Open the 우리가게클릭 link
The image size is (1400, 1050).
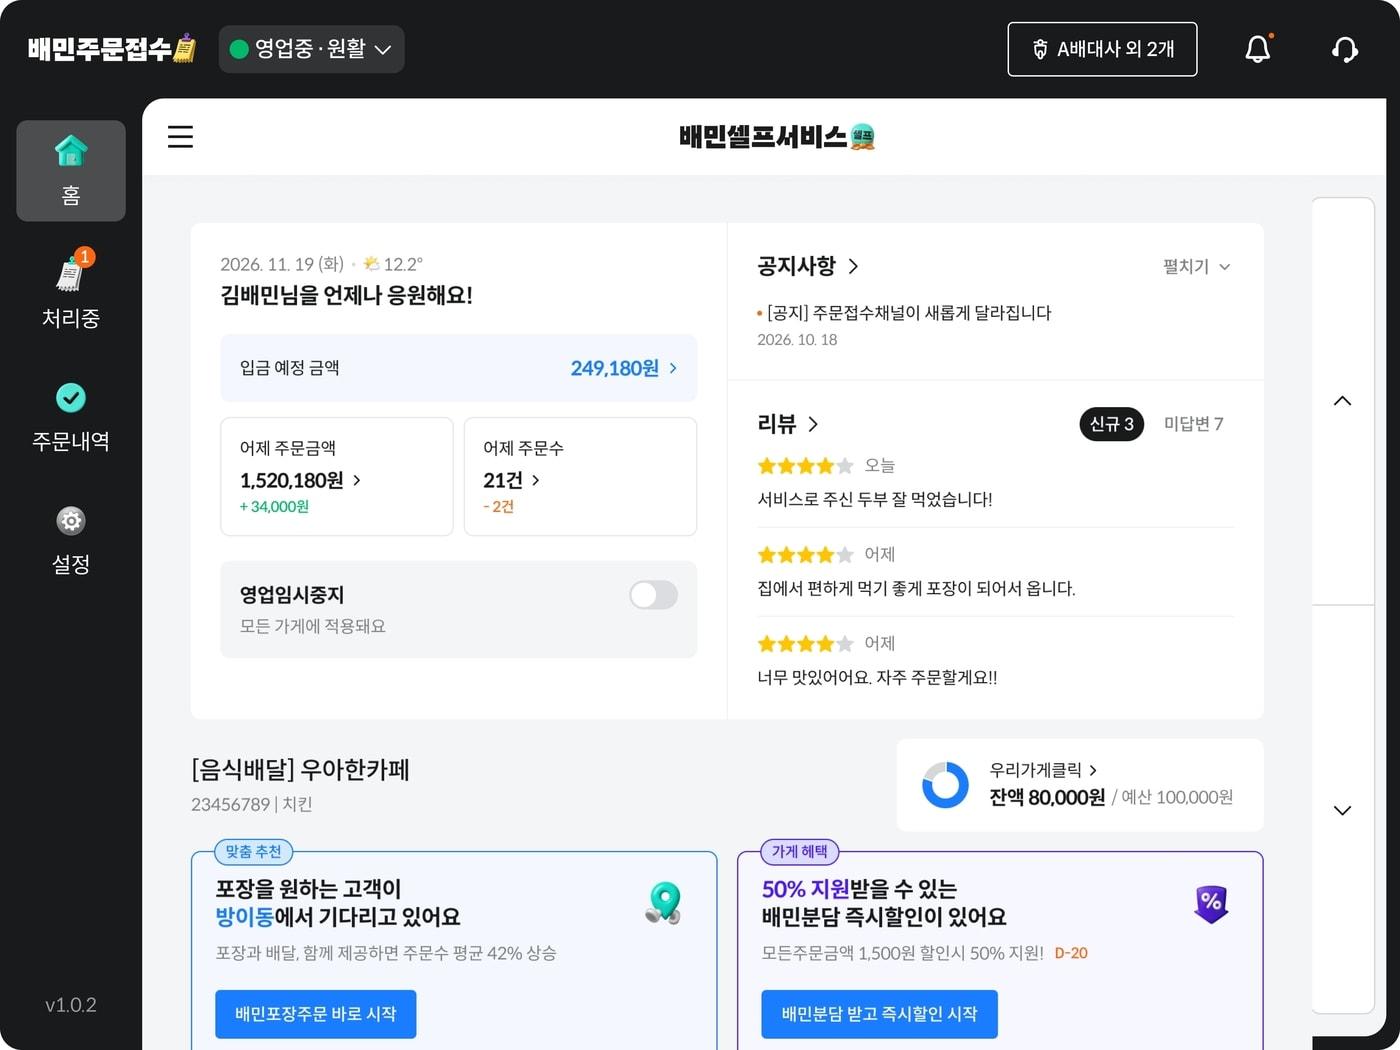pyautogui.click(x=1043, y=770)
